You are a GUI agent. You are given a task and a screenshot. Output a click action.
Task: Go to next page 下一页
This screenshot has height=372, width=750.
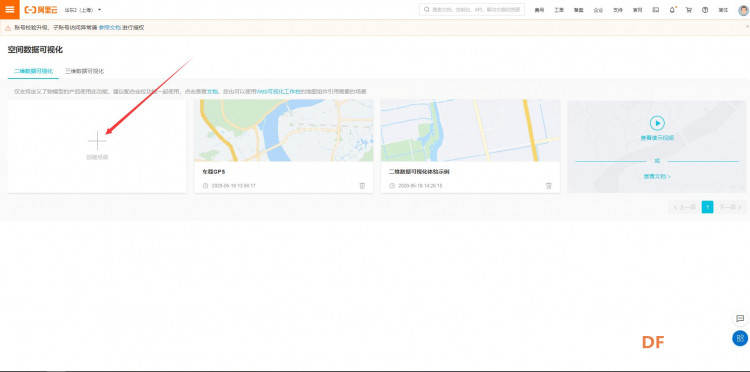pos(731,207)
